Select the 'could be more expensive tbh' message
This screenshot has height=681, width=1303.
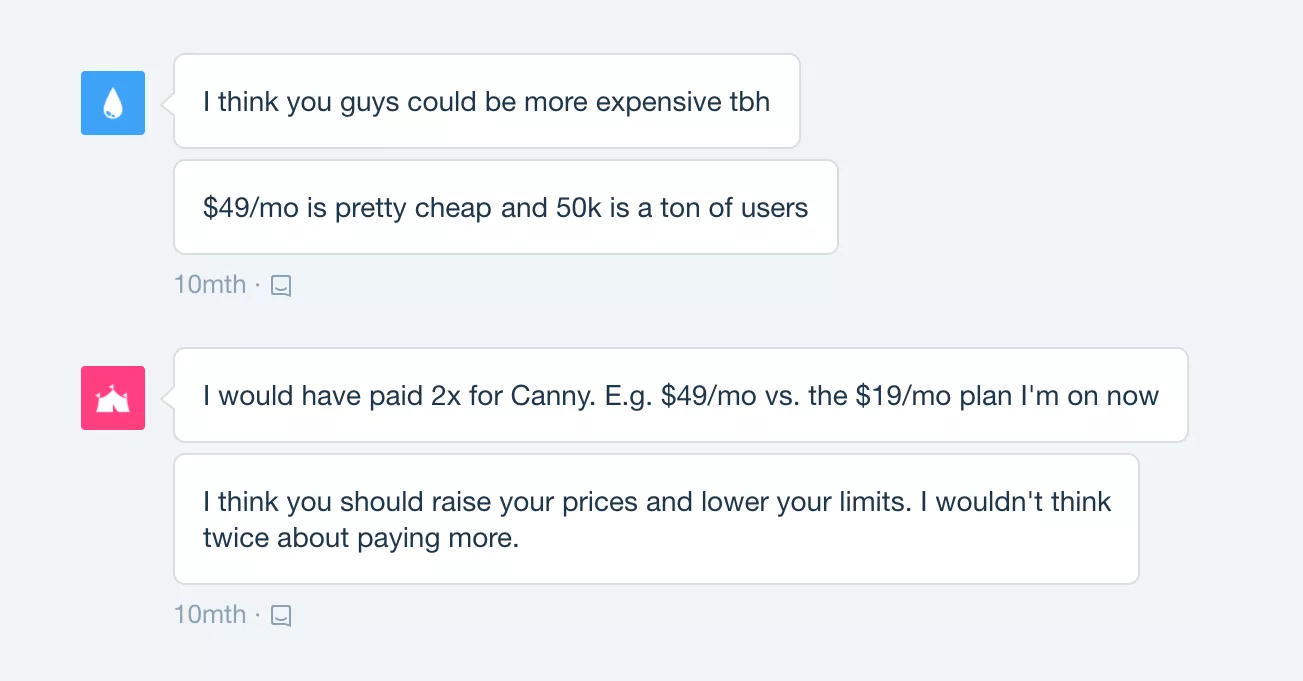click(486, 102)
